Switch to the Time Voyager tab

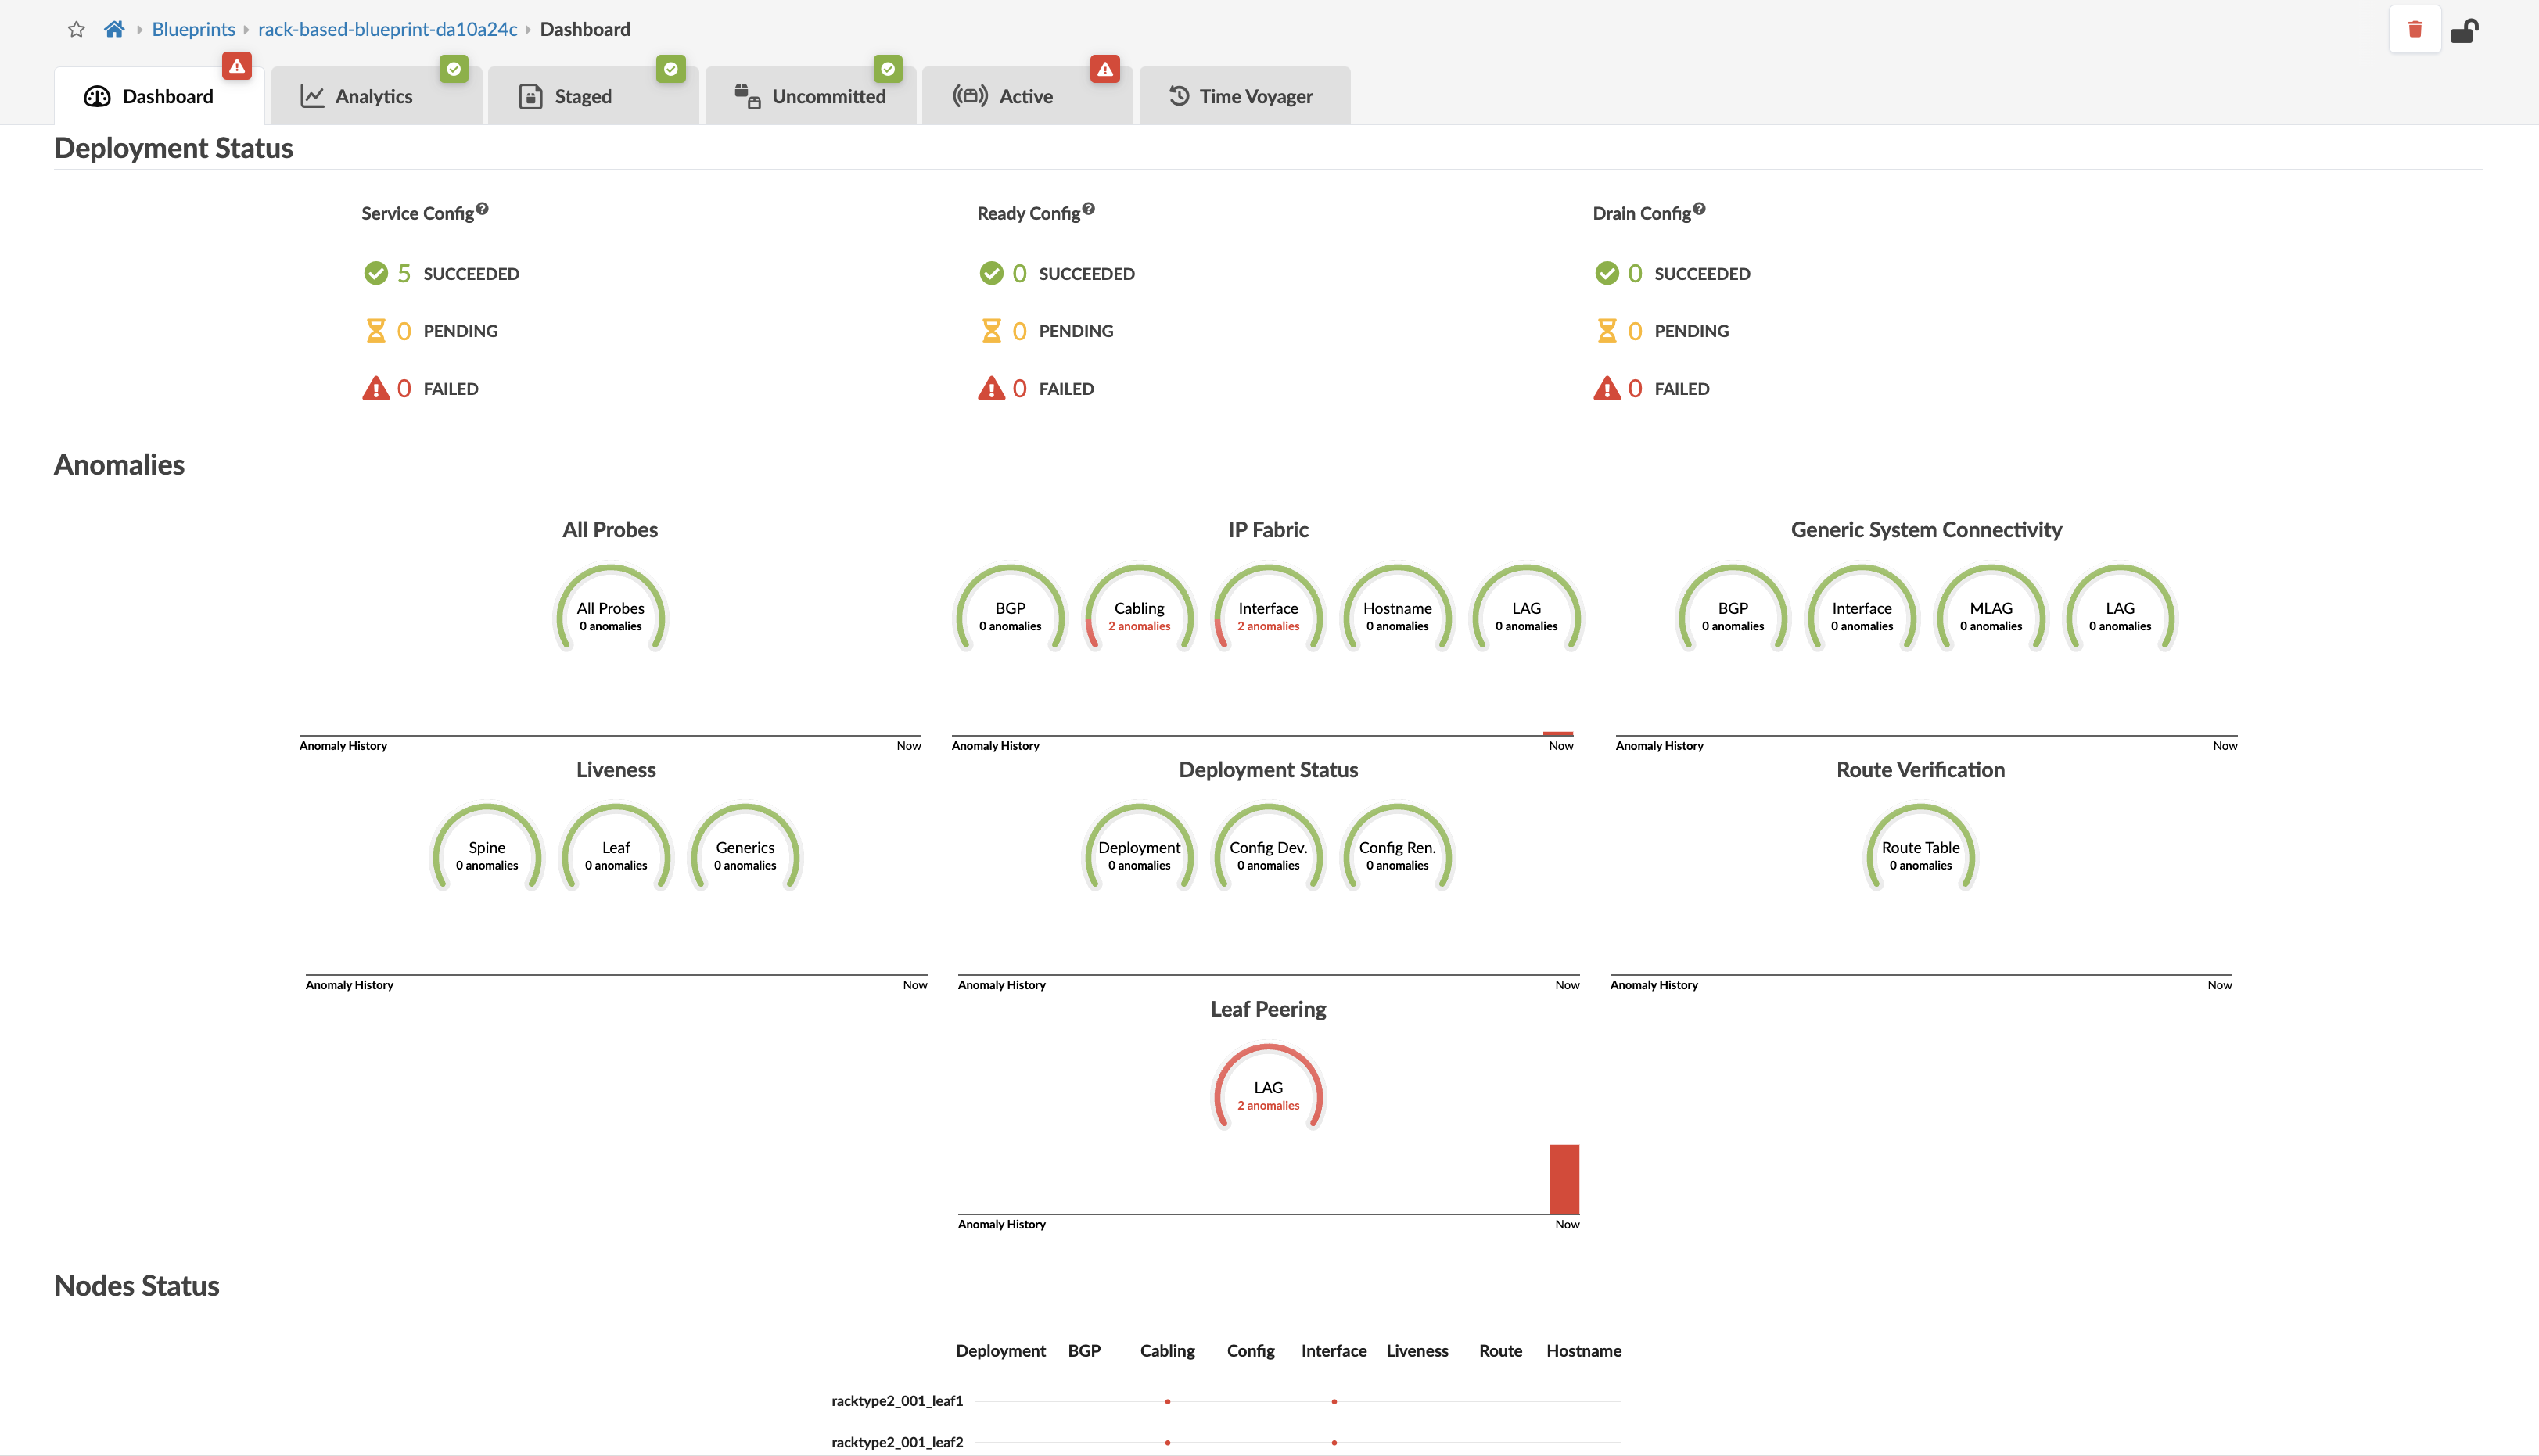[x=1255, y=97]
